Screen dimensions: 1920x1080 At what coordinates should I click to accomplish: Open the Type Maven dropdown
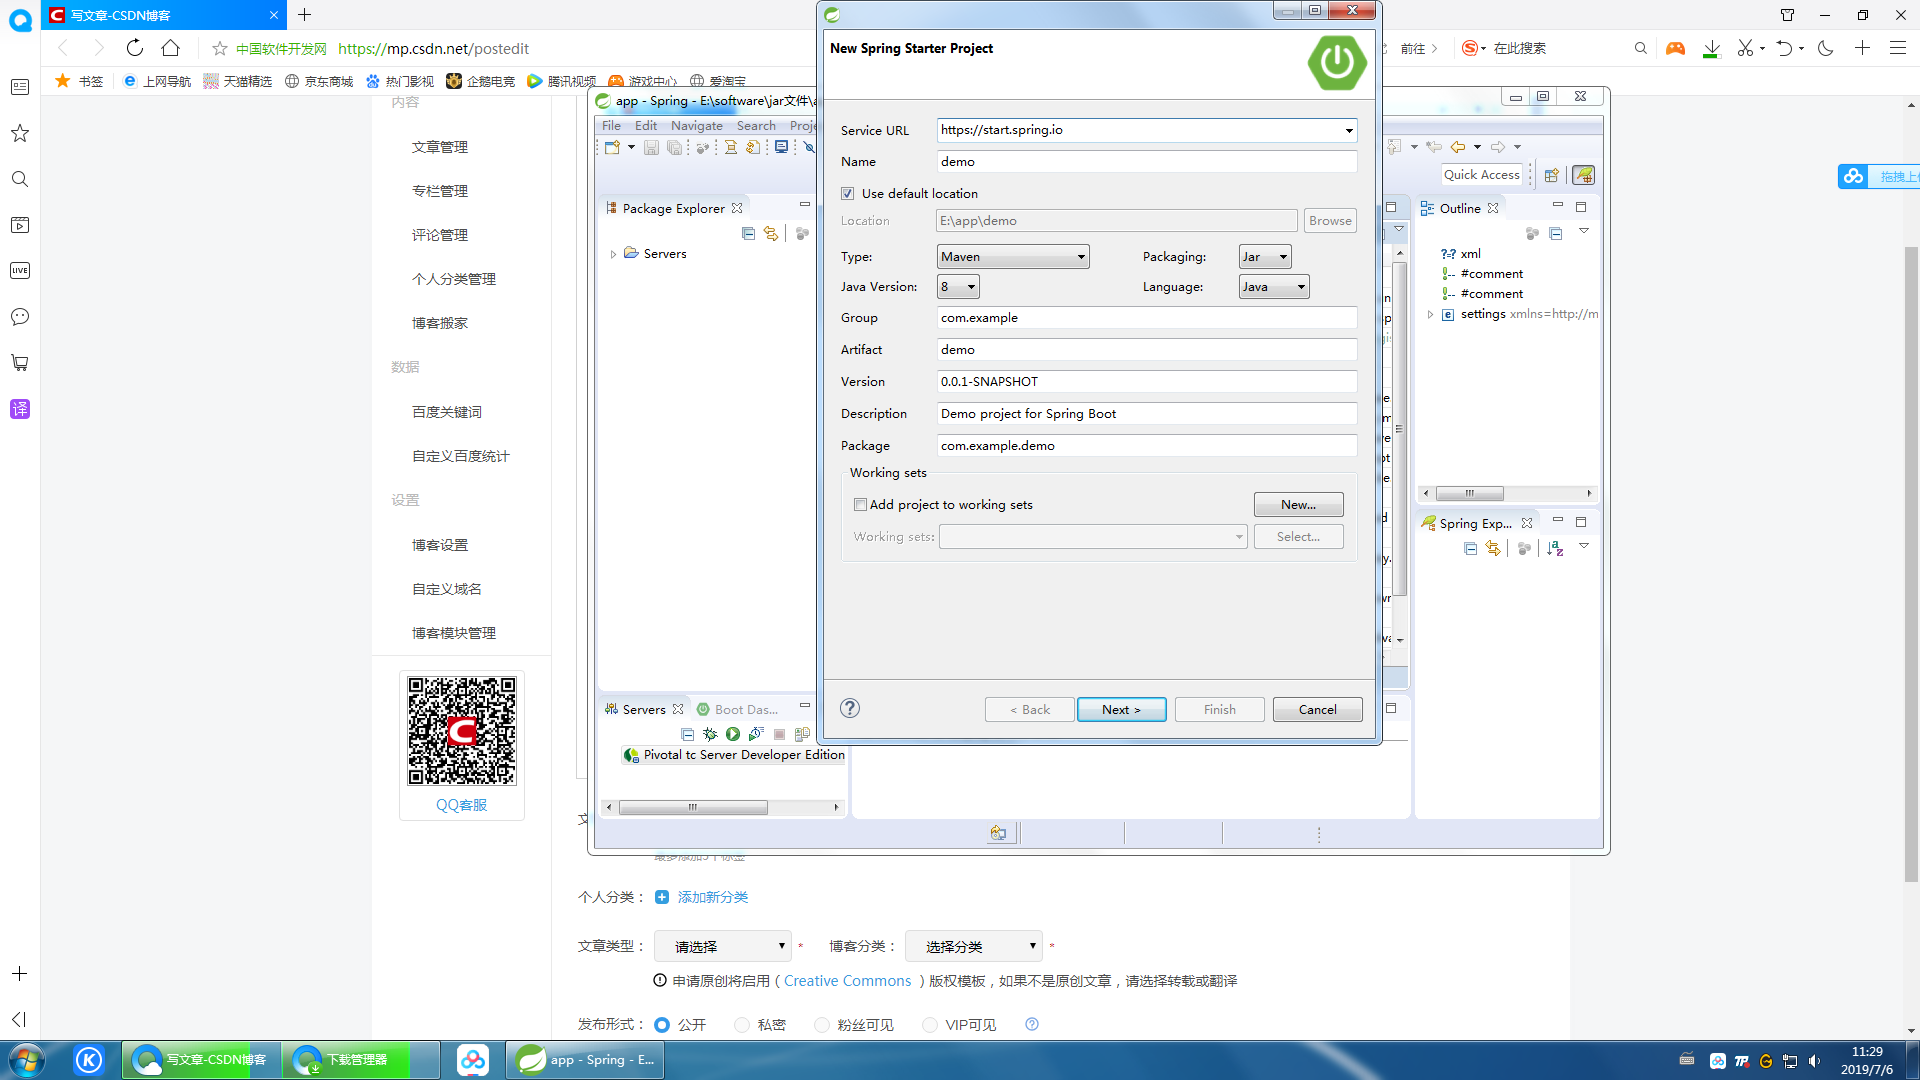[x=1012, y=257]
